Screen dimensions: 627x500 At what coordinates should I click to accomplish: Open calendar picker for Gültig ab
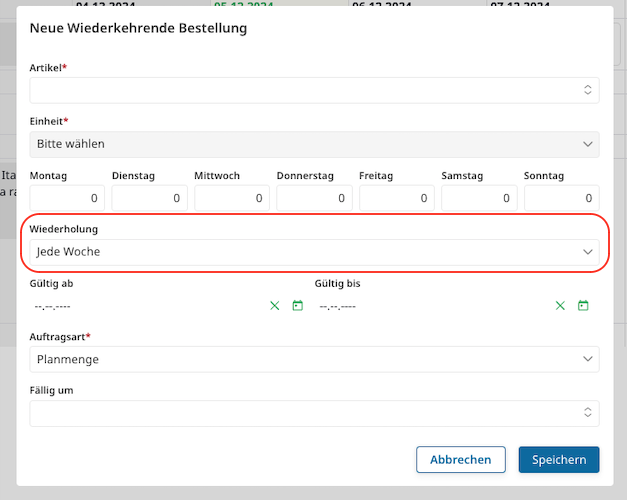(x=297, y=306)
